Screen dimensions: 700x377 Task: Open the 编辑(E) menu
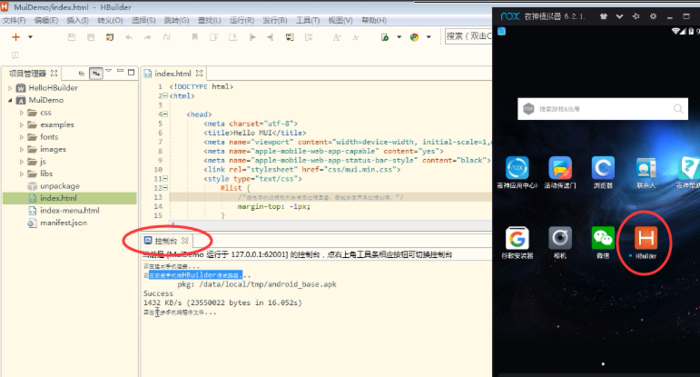tap(46, 21)
